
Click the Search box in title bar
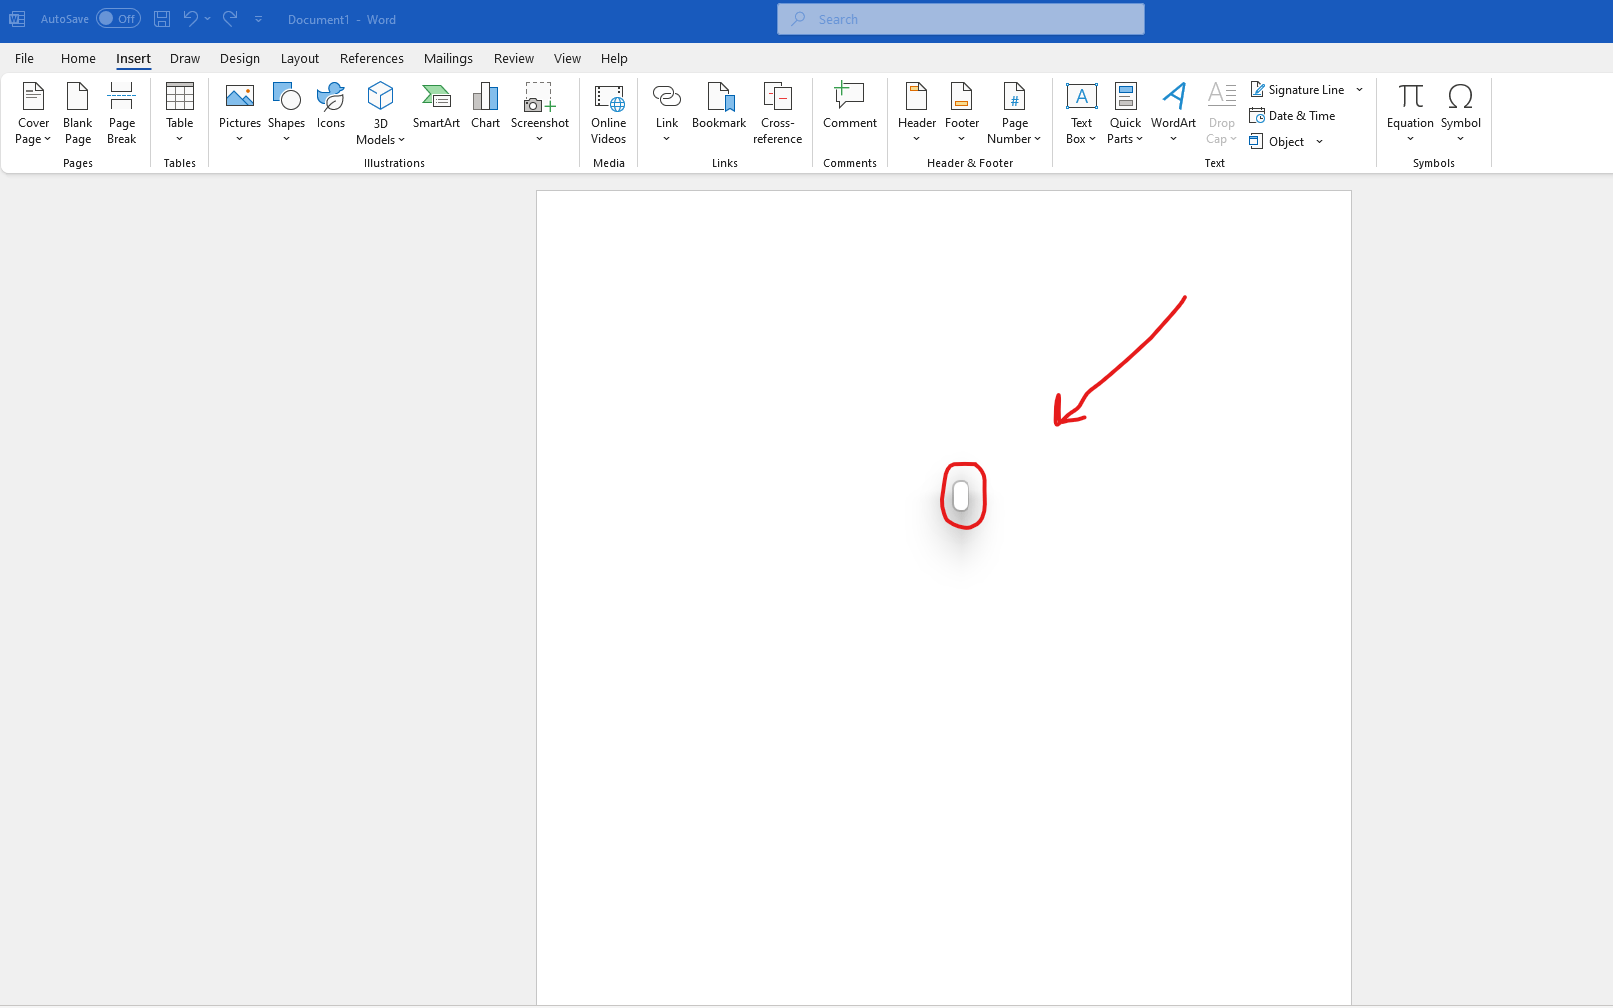pos(961,19)
